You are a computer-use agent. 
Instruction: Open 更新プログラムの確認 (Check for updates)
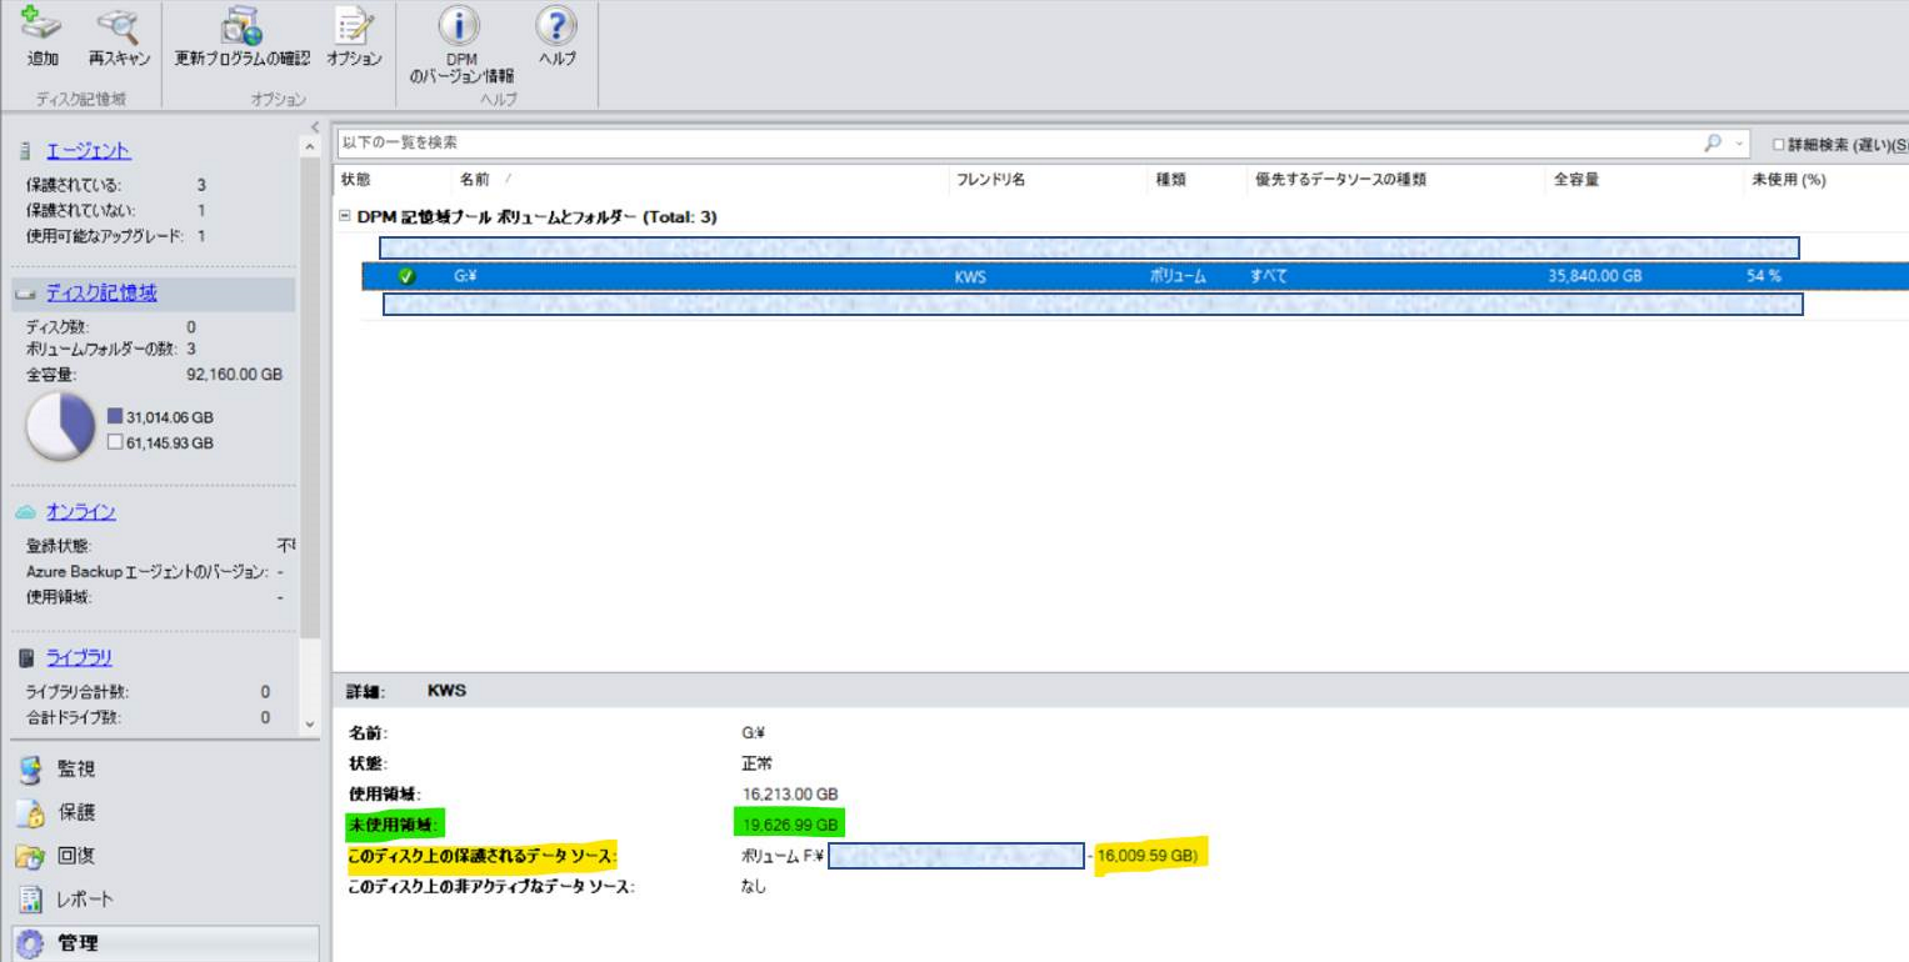pyautogui.click(x=241, y=26)
